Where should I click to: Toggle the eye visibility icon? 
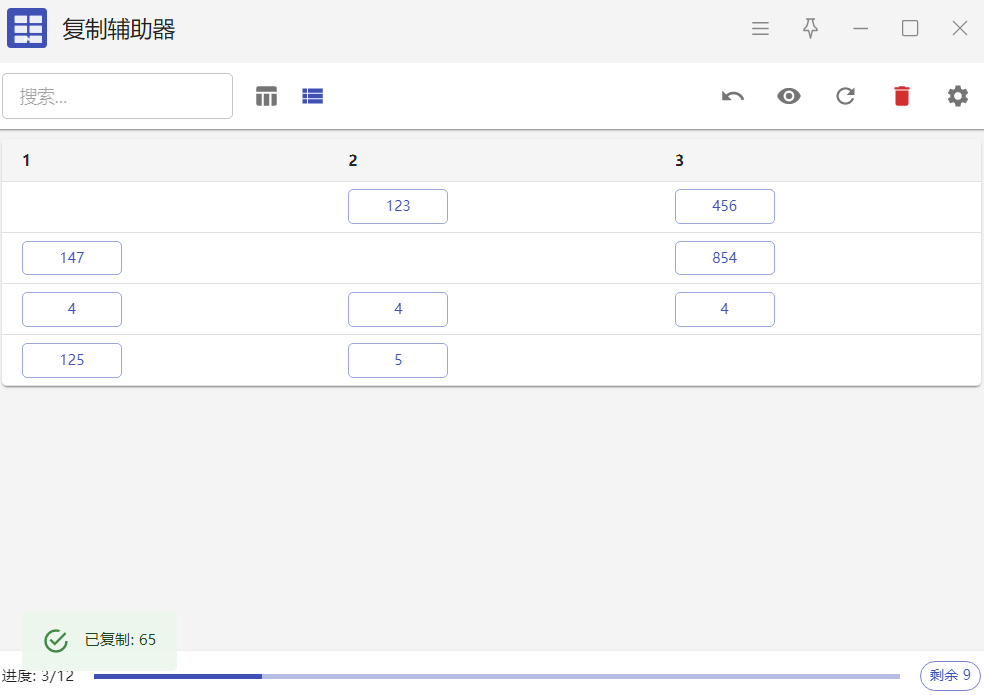point(789,96)
